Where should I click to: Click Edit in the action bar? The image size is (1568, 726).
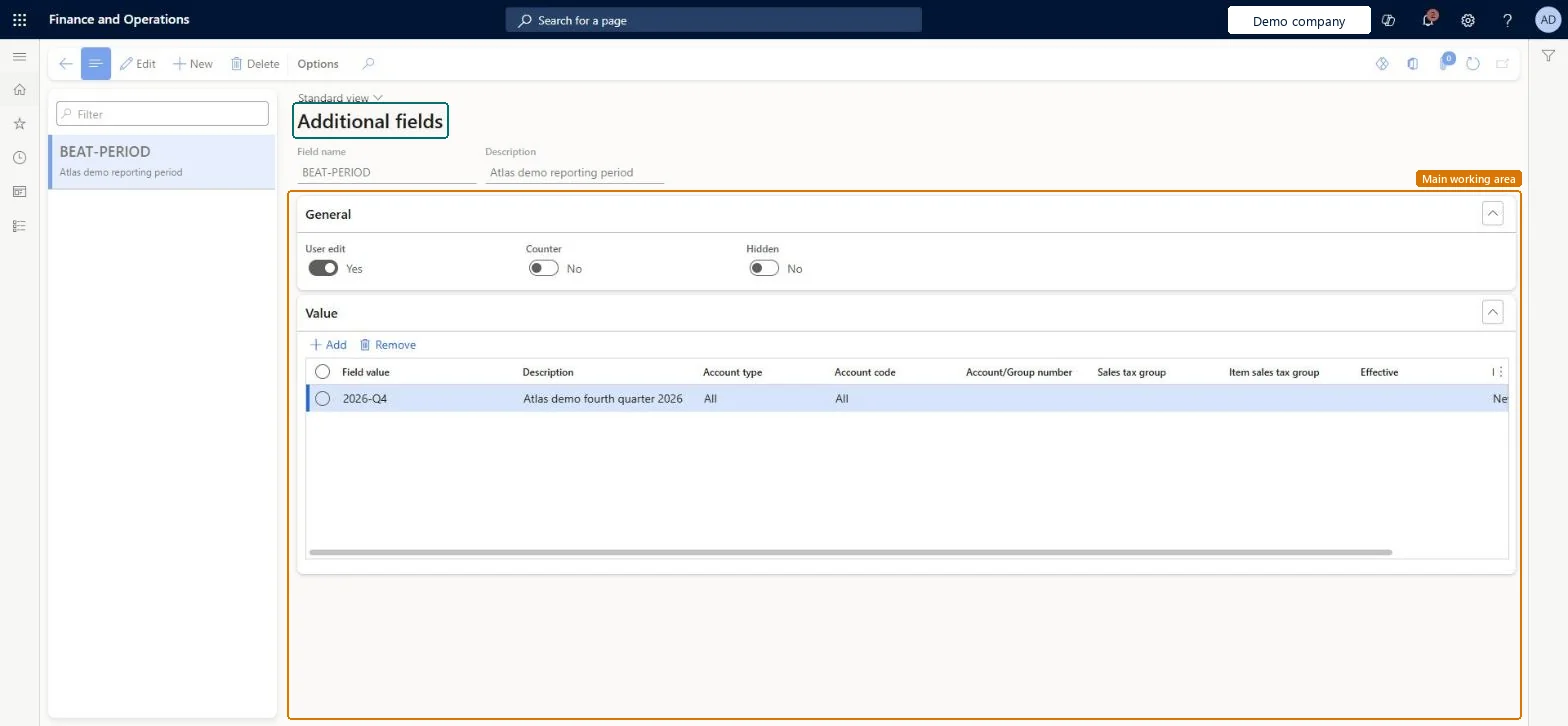click(x=138, y=64)
